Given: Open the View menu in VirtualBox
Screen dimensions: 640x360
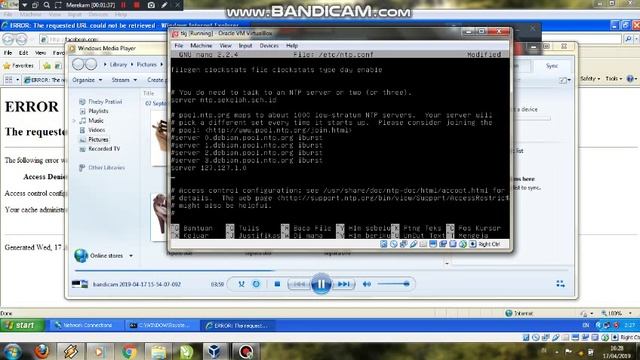Looking at the screenshot, I should 225,45.
